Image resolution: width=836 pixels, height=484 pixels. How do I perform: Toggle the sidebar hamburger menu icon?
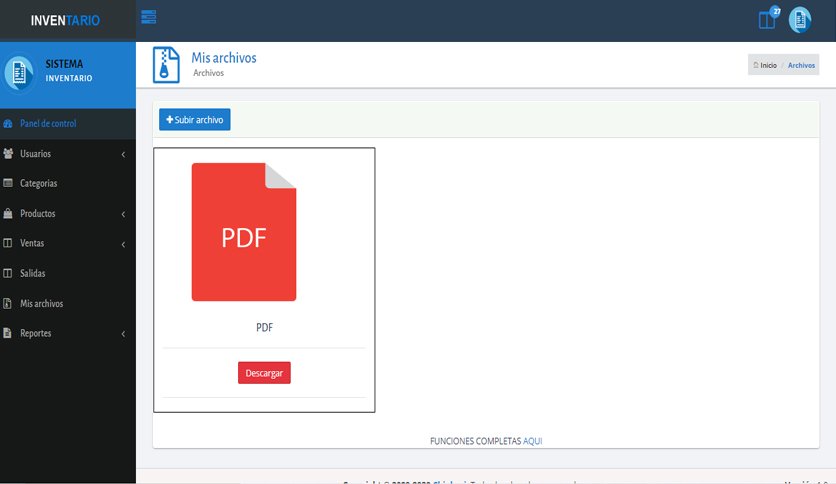click(x=148, y=17)
